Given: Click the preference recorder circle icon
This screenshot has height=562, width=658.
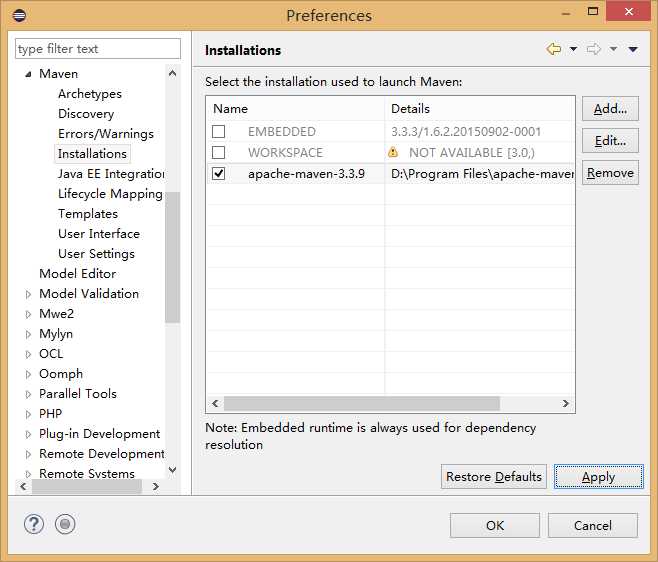Looking at the screenshot, I should click(x=65, y=524).
